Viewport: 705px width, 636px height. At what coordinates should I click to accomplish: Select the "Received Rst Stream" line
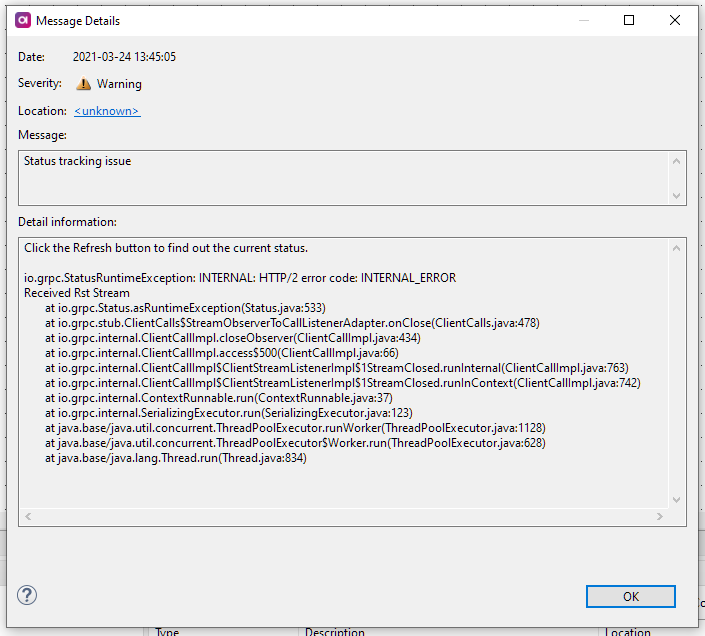pyautogui.click(x=77, y=293)
